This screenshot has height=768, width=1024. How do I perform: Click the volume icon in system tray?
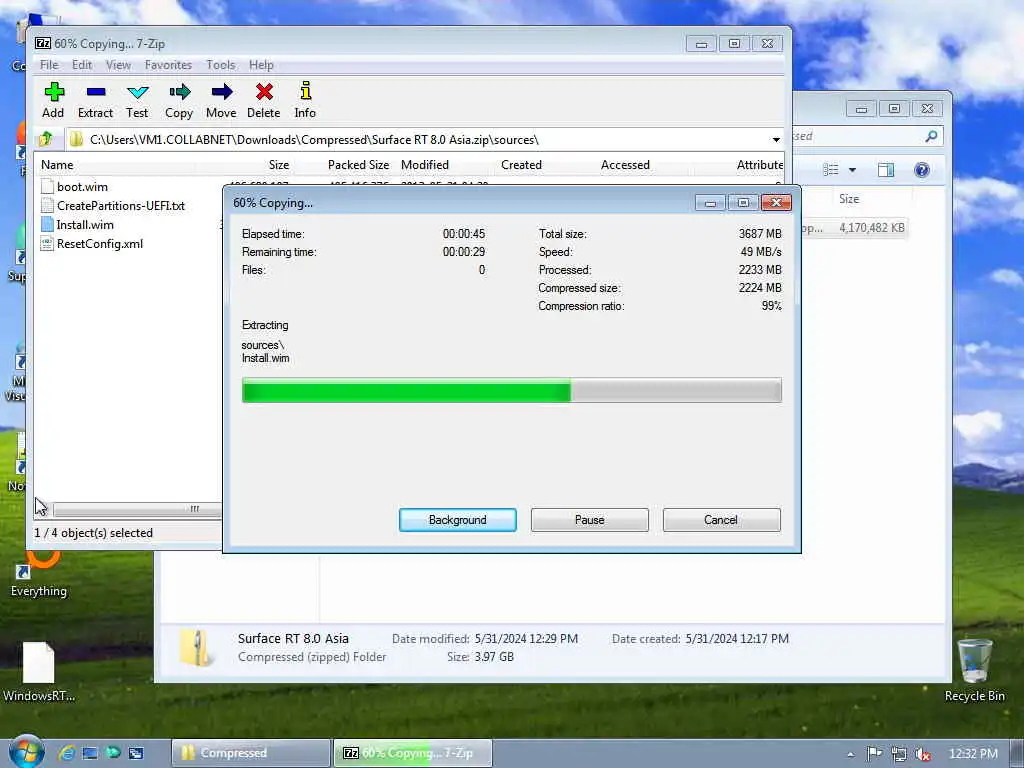(x=923, y=754)
